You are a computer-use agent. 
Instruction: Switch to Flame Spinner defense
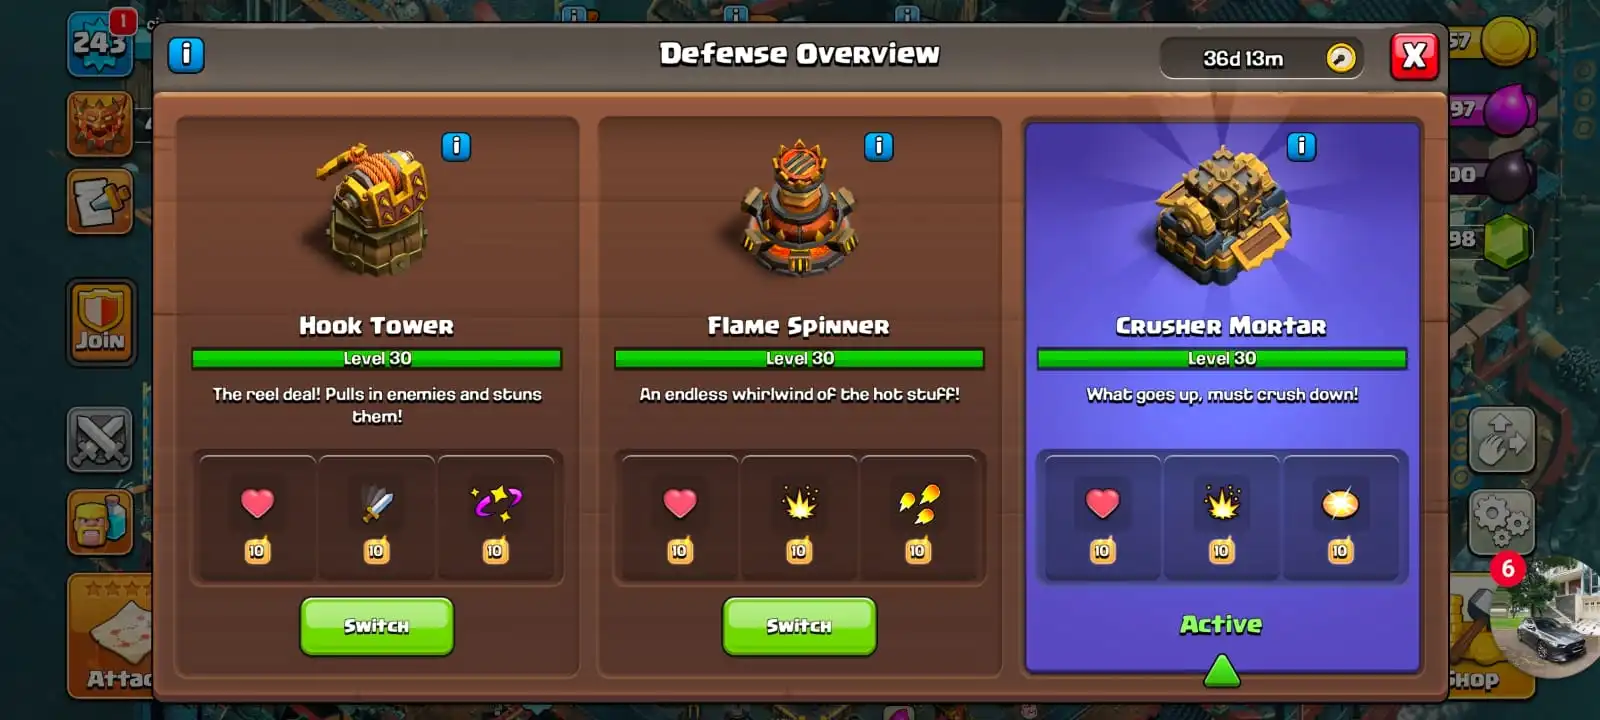[799, 626]
